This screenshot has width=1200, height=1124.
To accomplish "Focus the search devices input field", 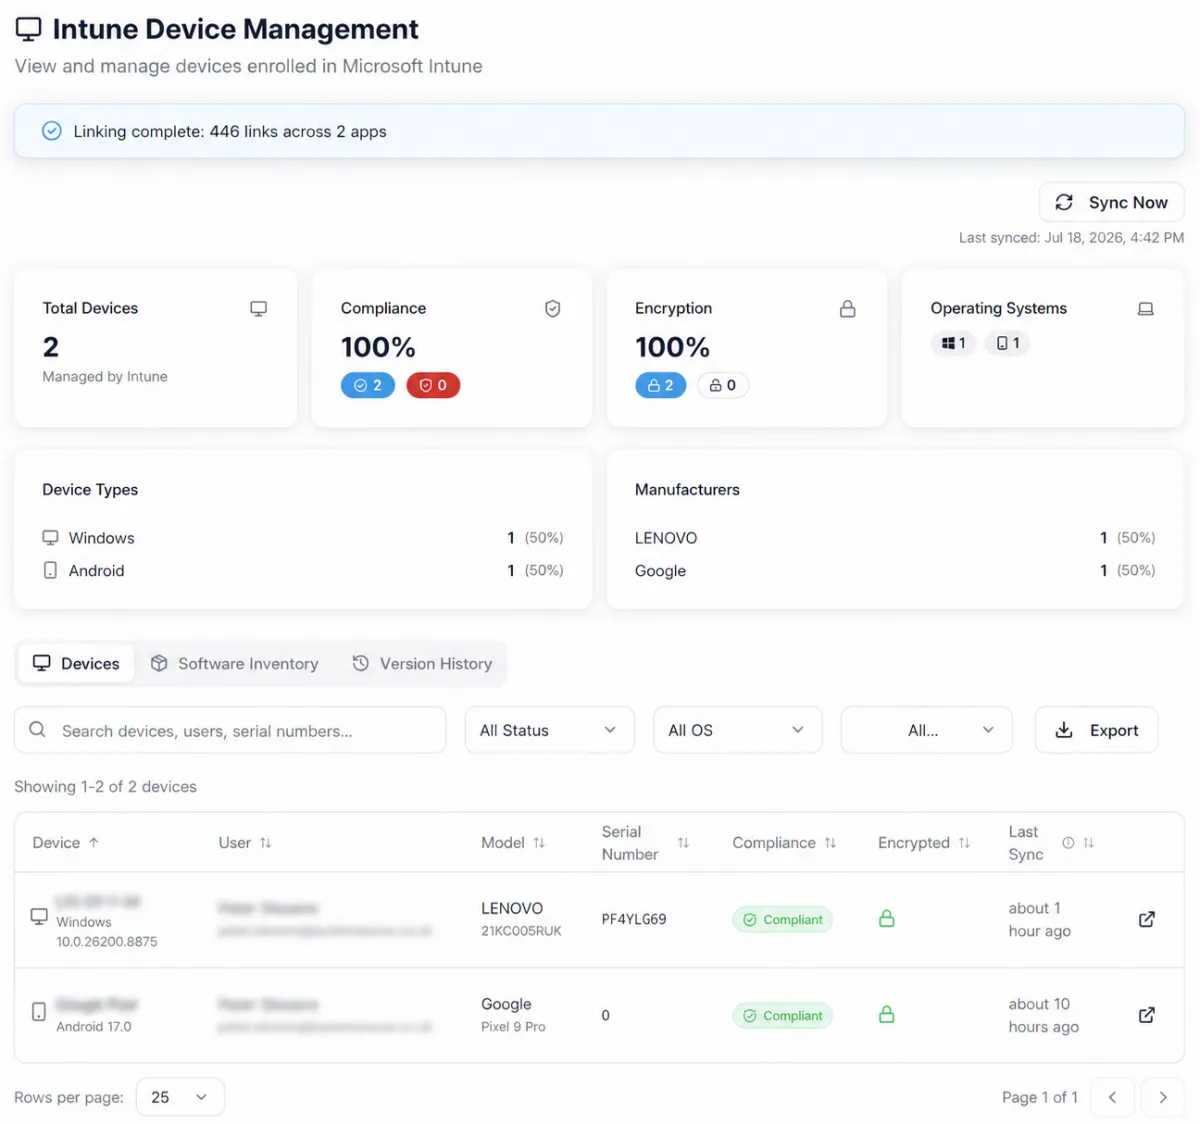I will point(230,730).
